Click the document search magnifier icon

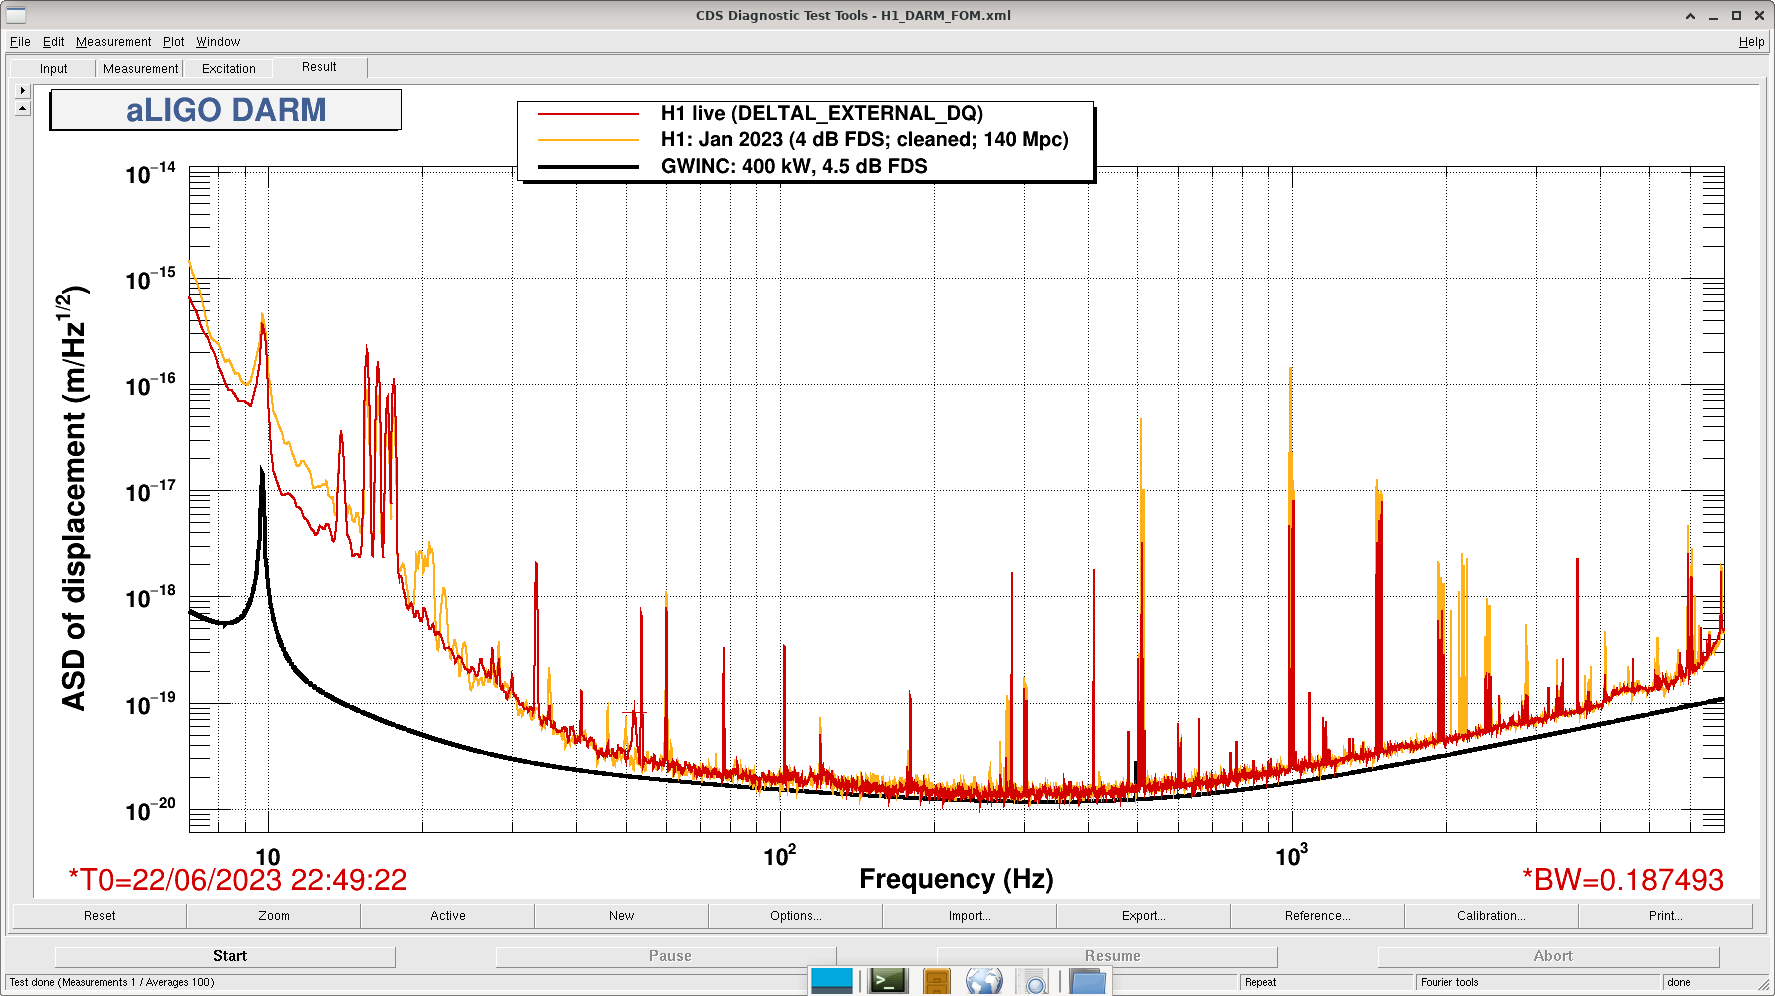click(x=1034, y=982)
